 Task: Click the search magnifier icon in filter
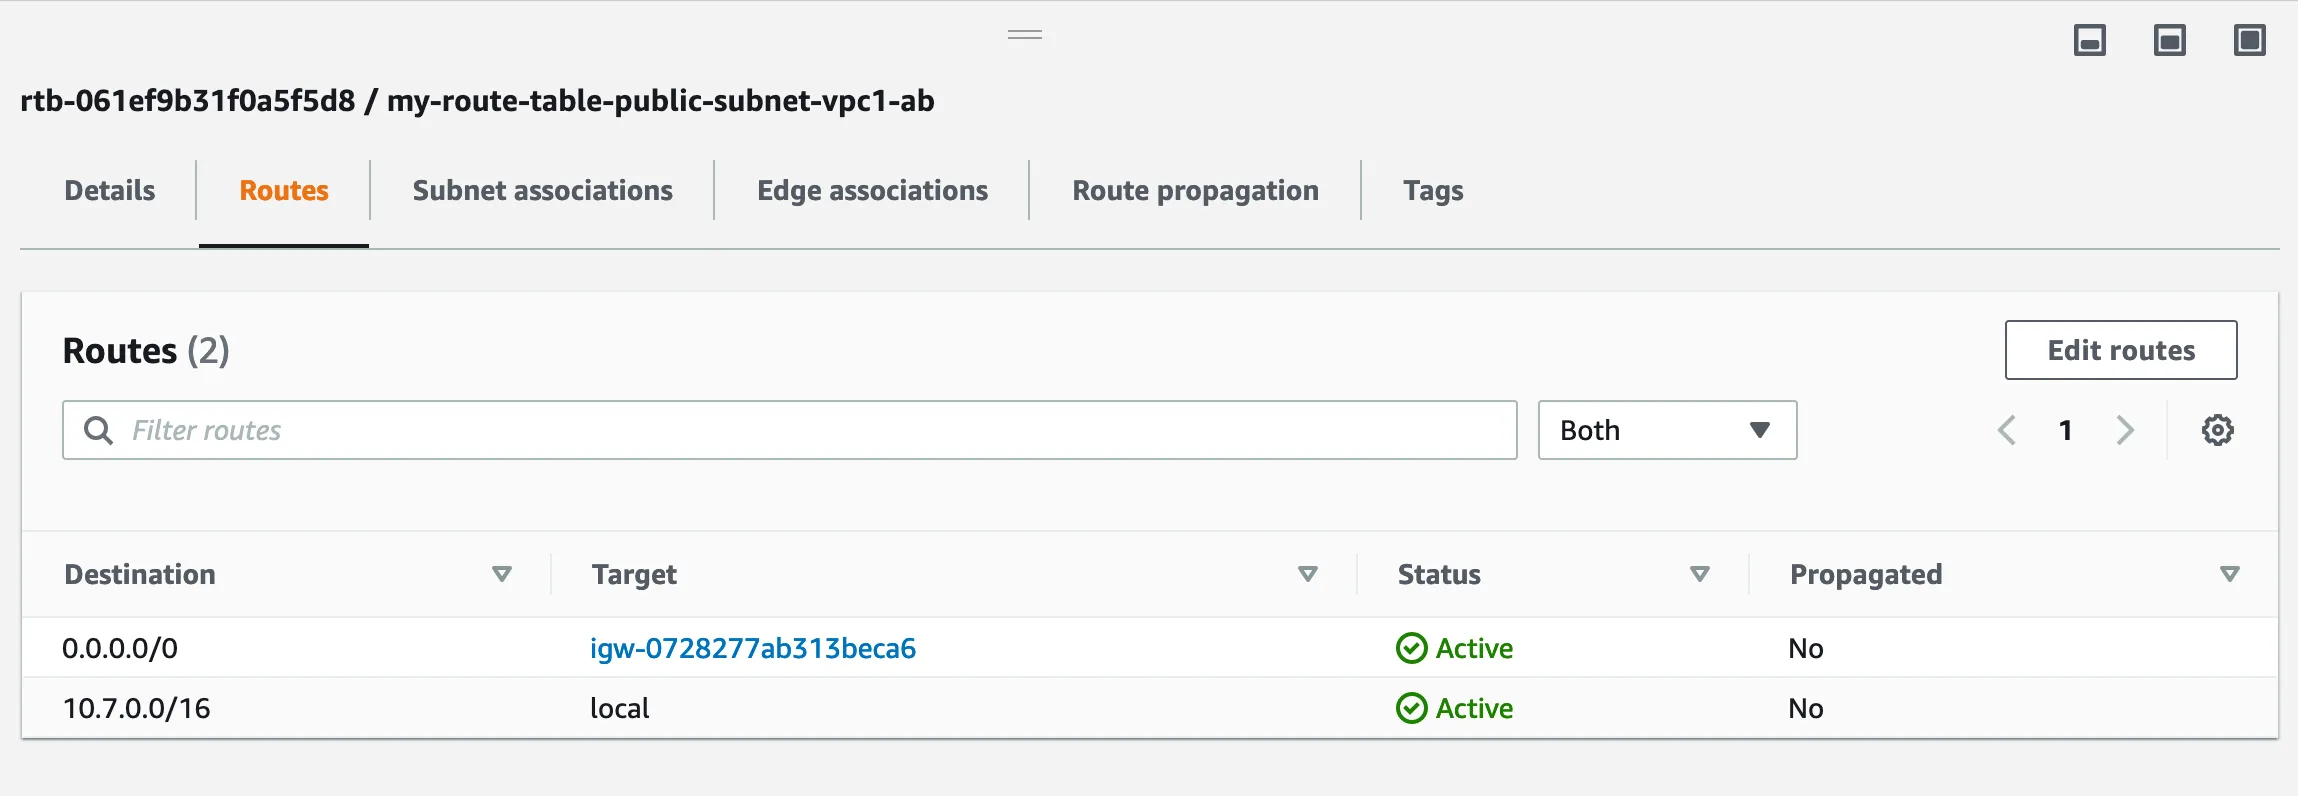[98, 430]
